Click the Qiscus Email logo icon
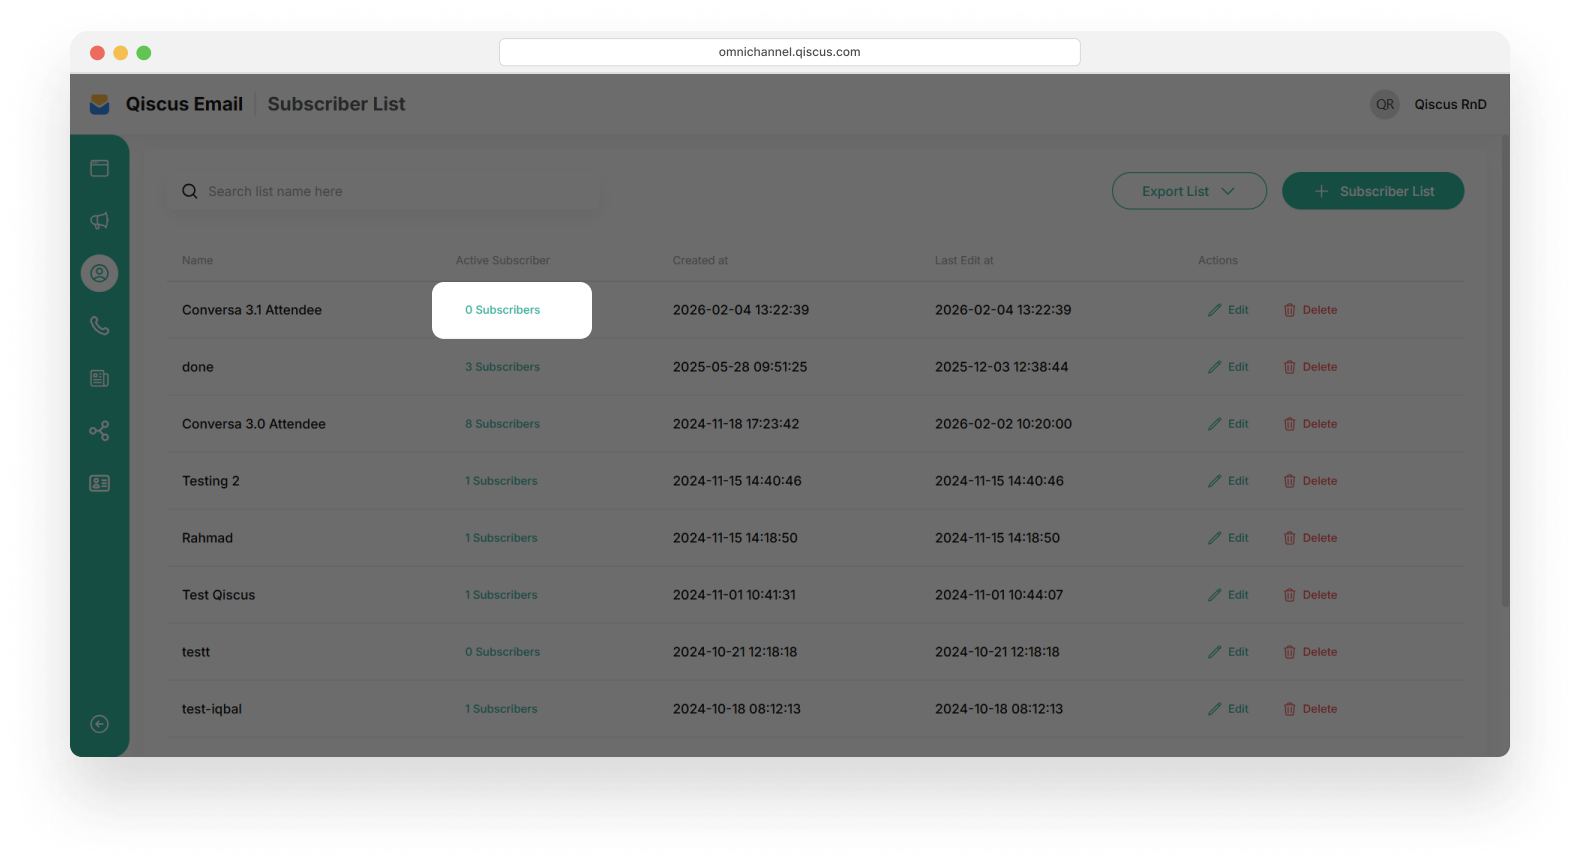This screenshot has width=1580, height=866. click(x=99, y=104)
